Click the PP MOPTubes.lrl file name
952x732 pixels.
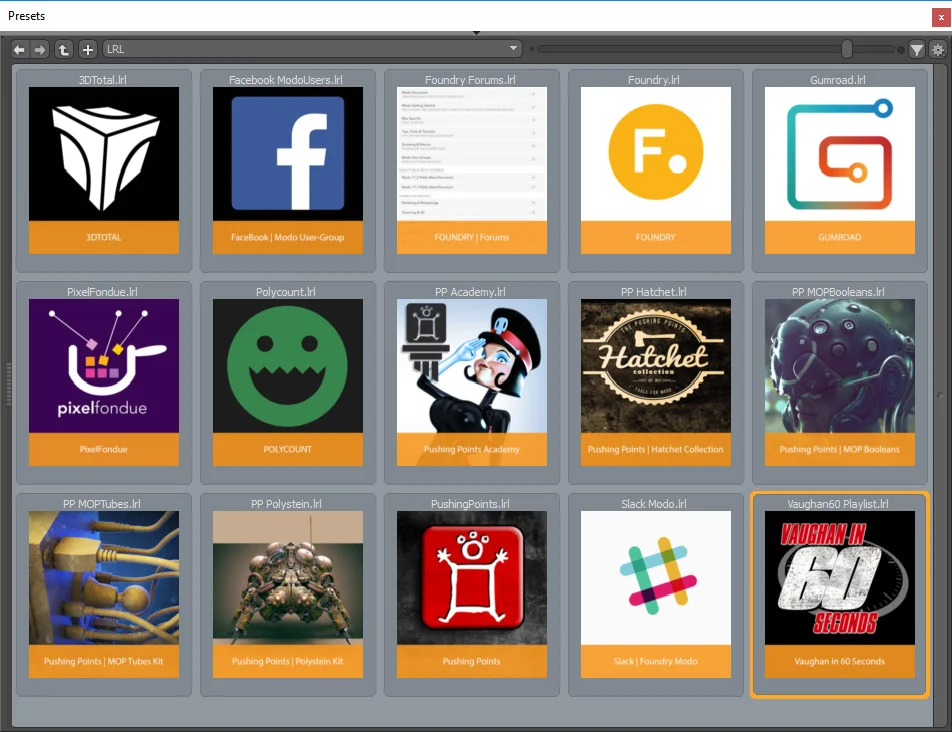(x=102, y=503)
